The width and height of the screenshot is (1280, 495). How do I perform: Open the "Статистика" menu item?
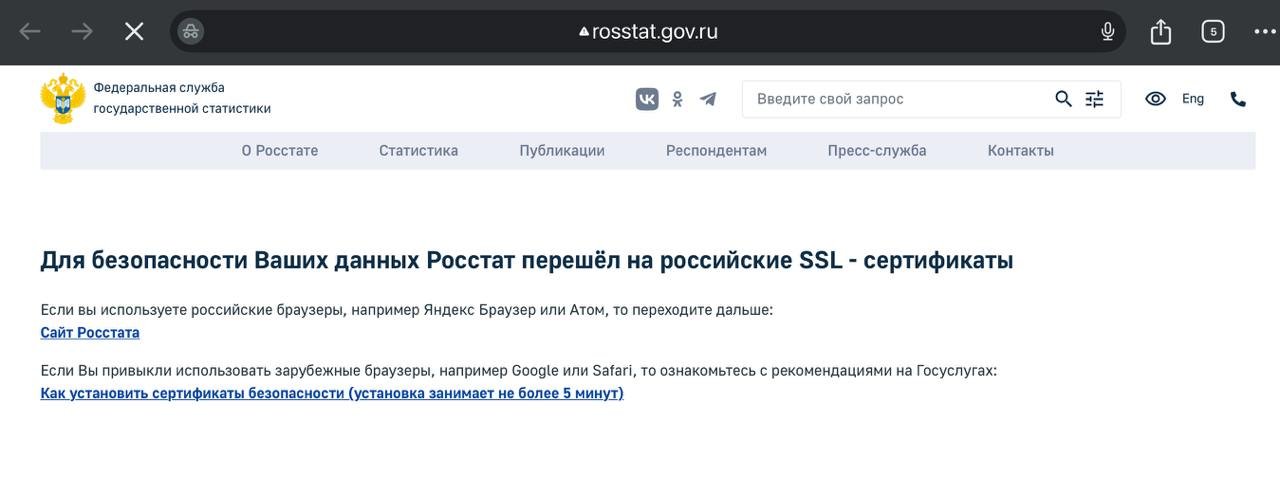(418, 151)
